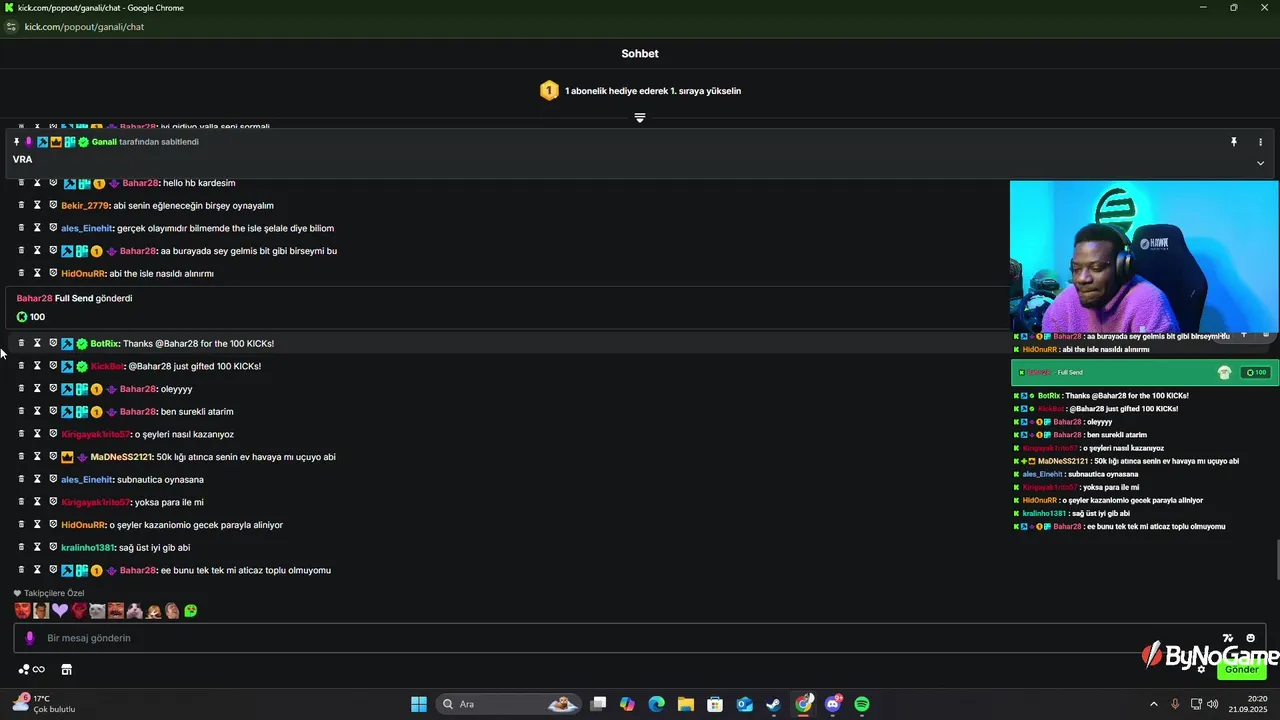Click the '100' KICKs amount text
This screenshot has height=720, width=1280.
click(37, 317)
